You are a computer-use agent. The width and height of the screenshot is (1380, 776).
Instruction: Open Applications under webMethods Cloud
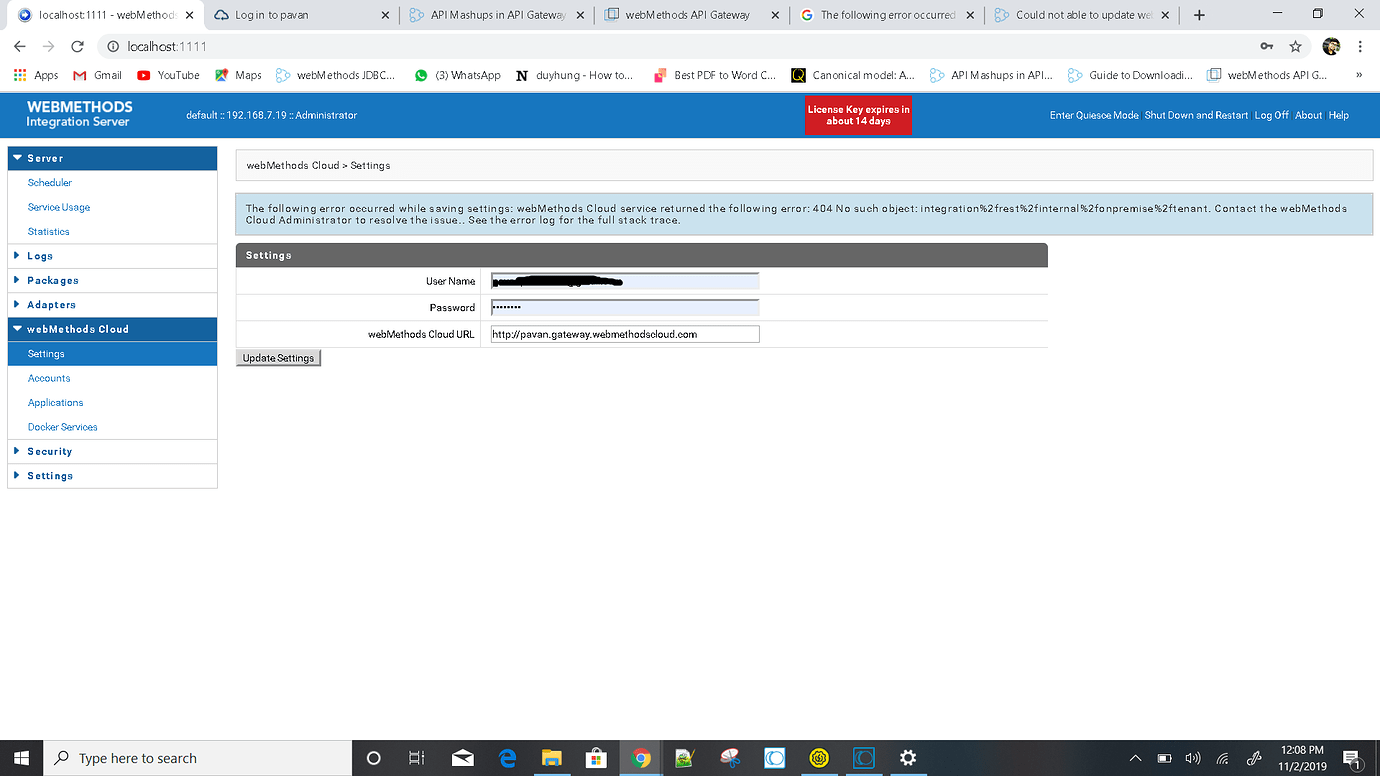pos(55,403)
